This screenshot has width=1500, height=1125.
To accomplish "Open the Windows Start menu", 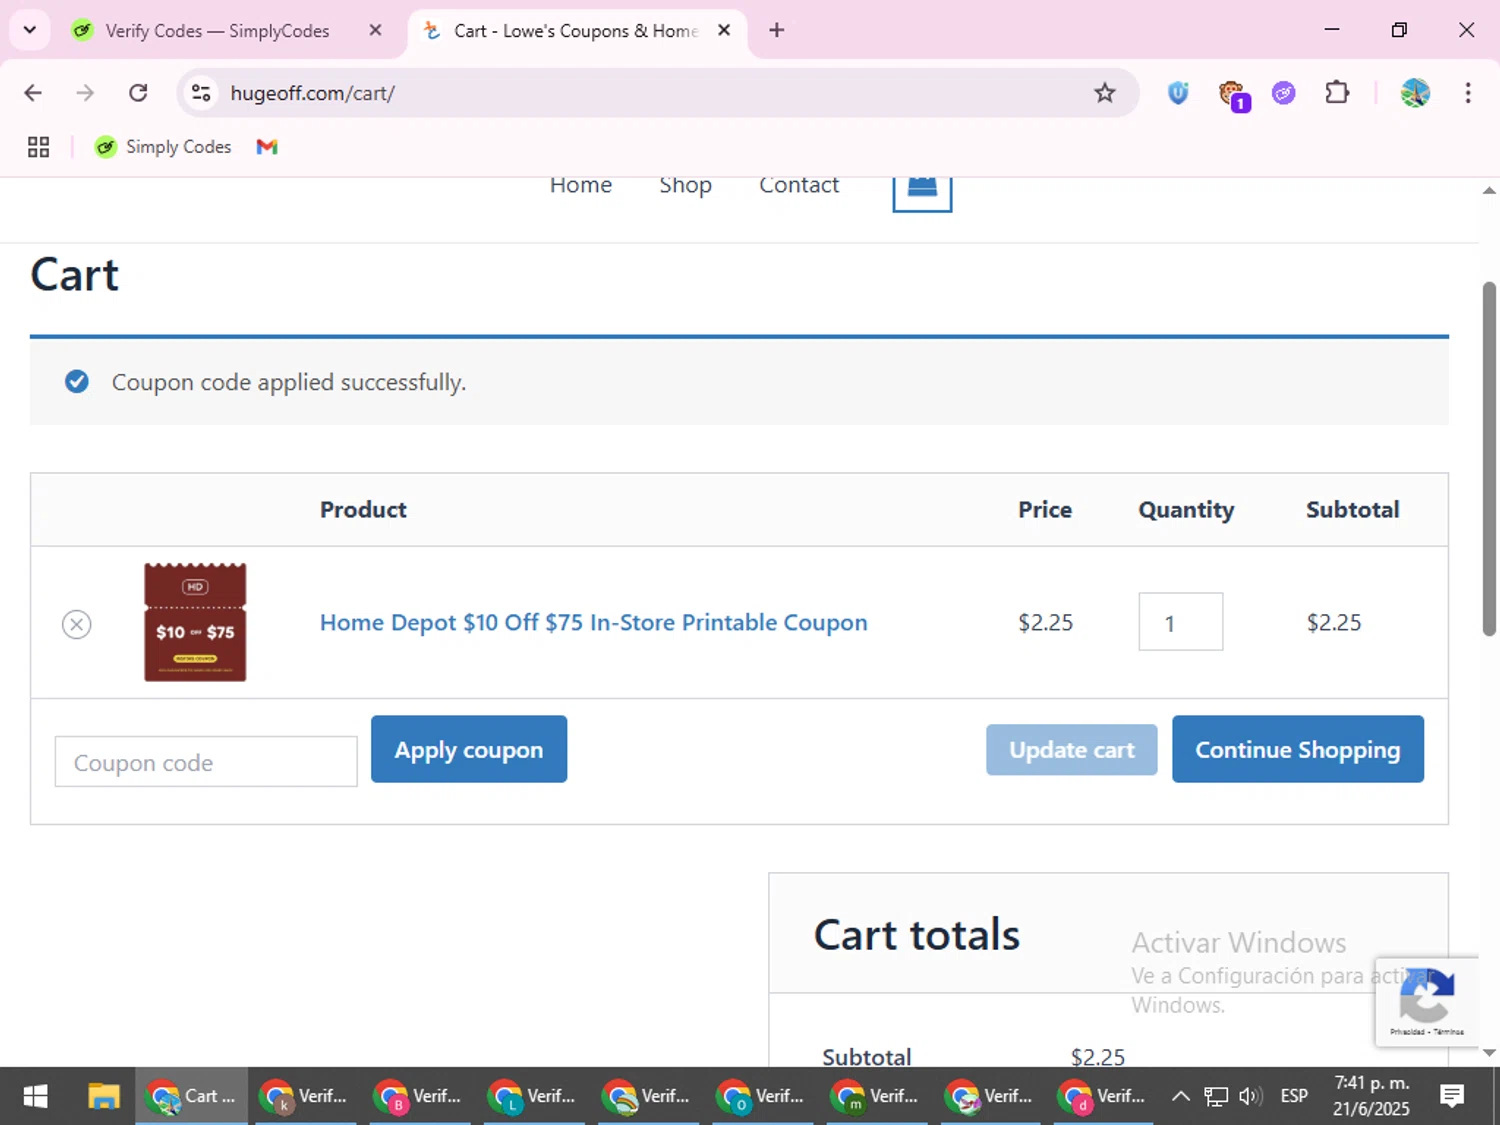I will point(35,1097).
